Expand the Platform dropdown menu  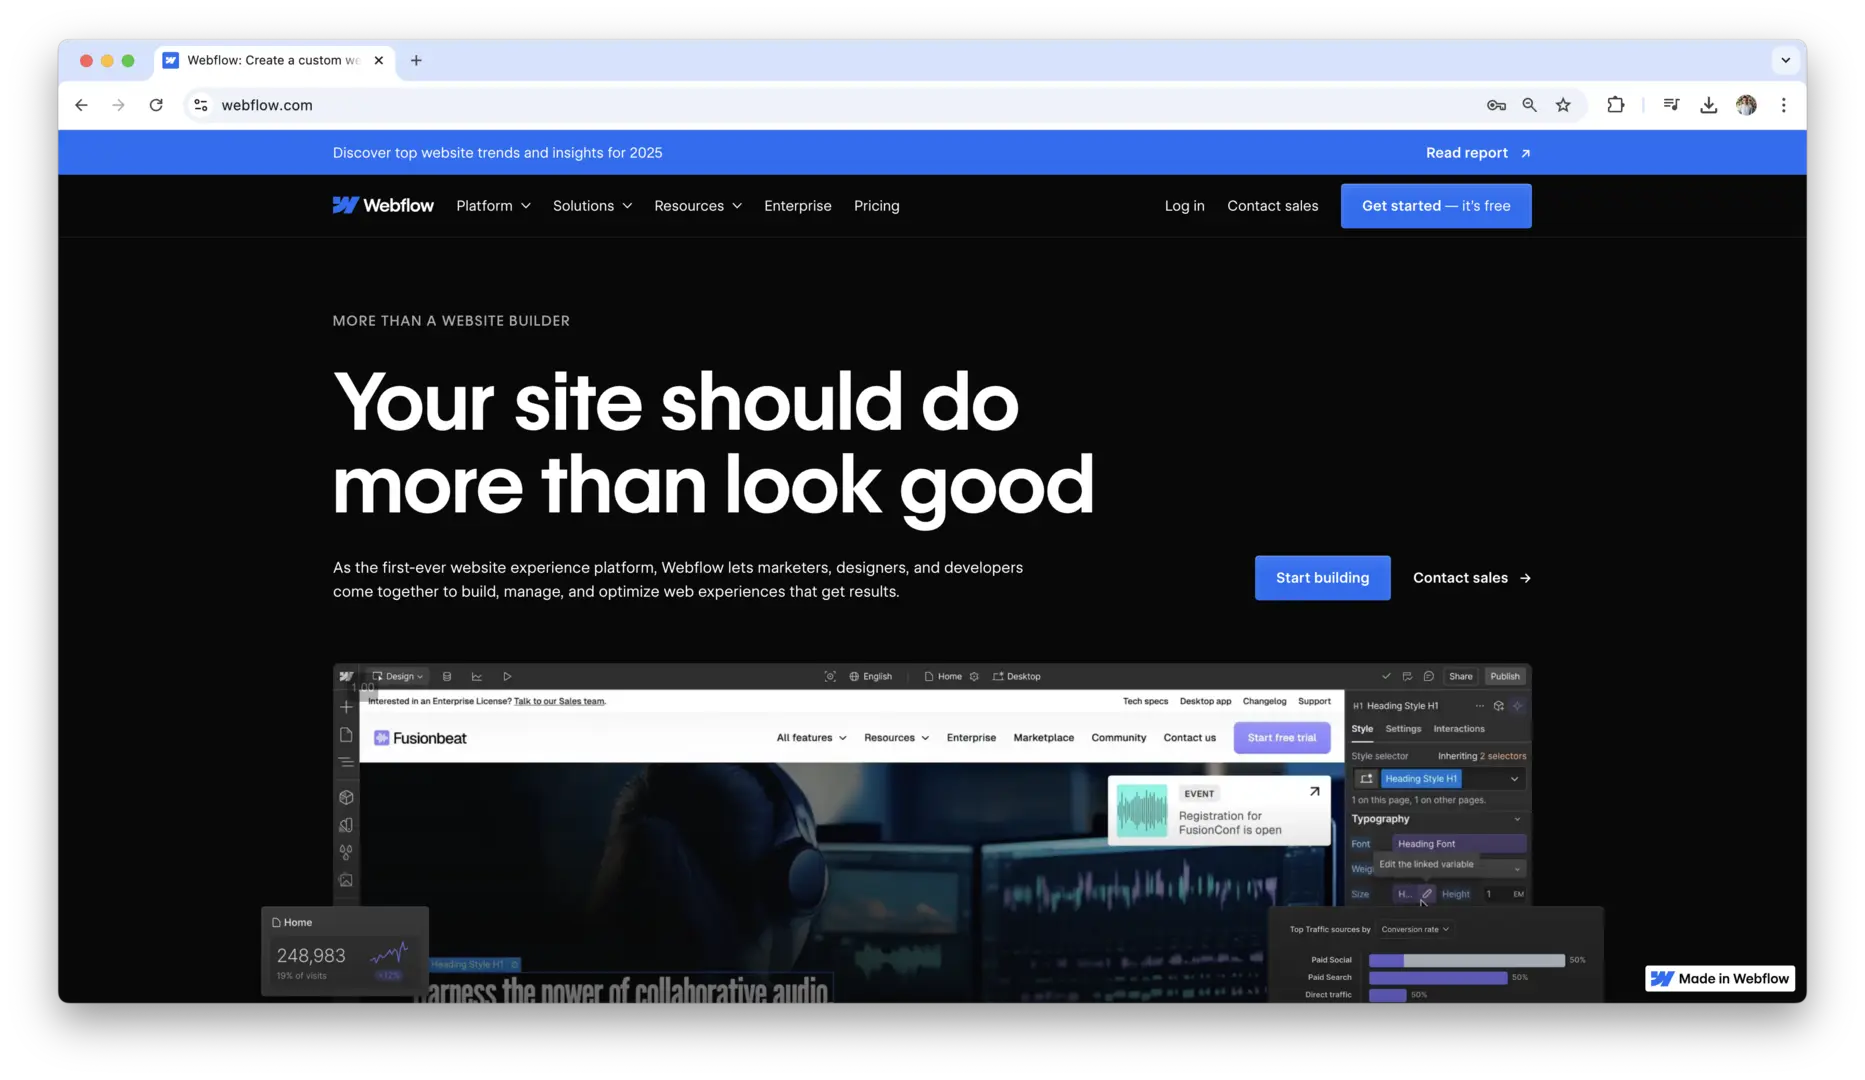click(493, 206)
